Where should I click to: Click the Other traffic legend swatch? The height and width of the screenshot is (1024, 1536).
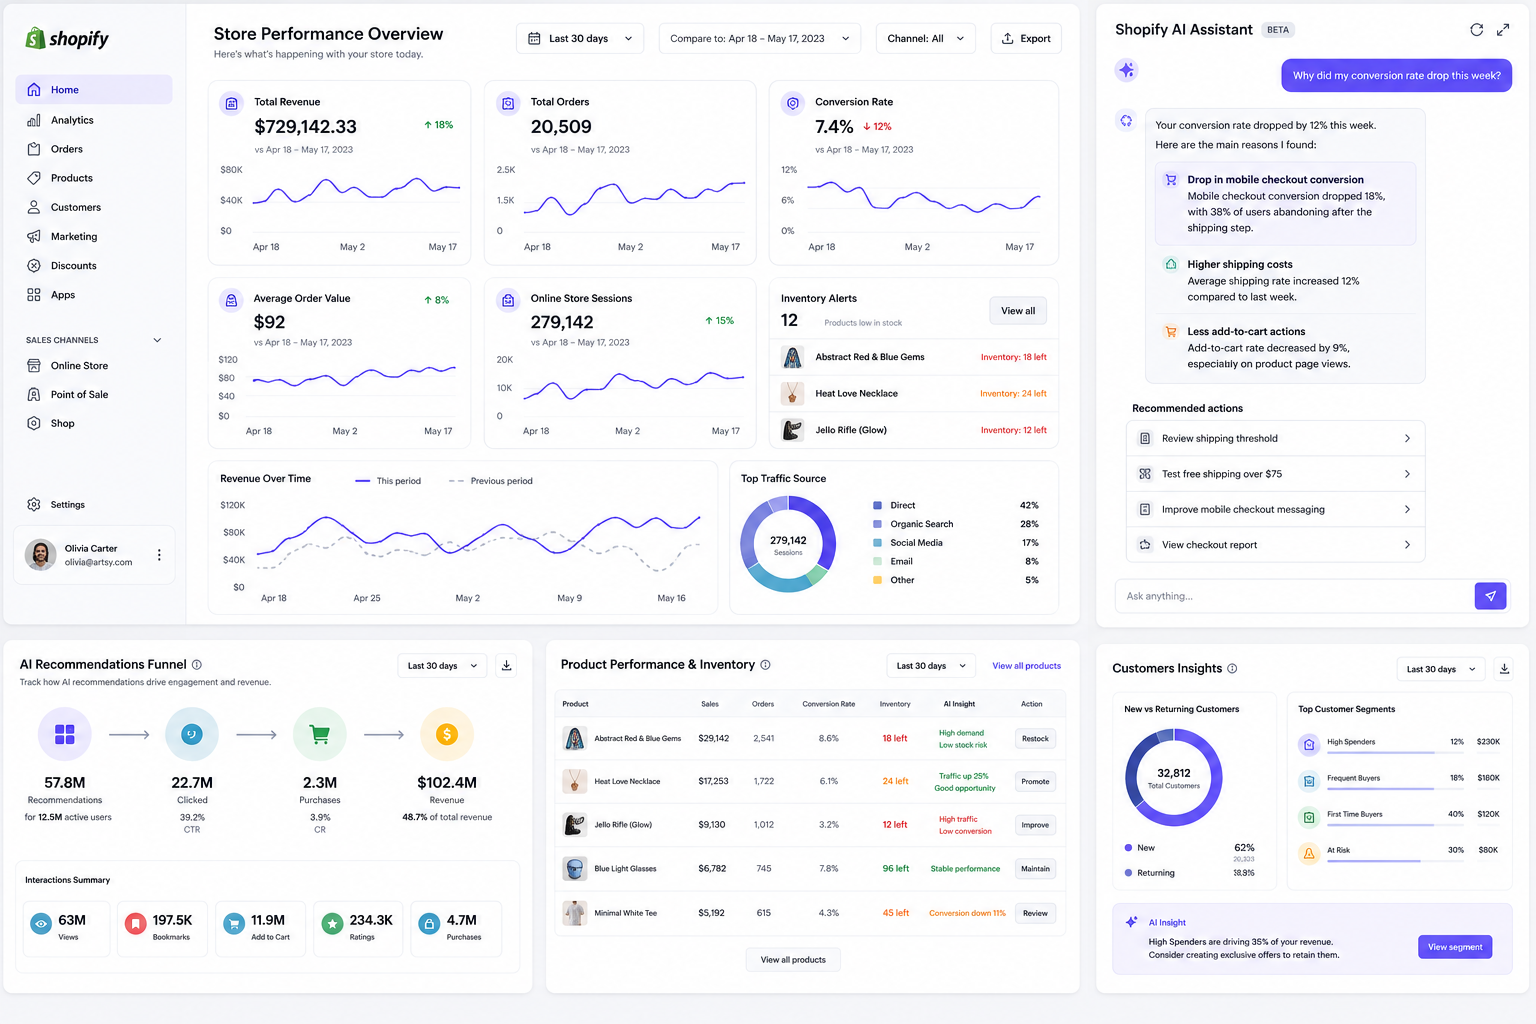877,580
